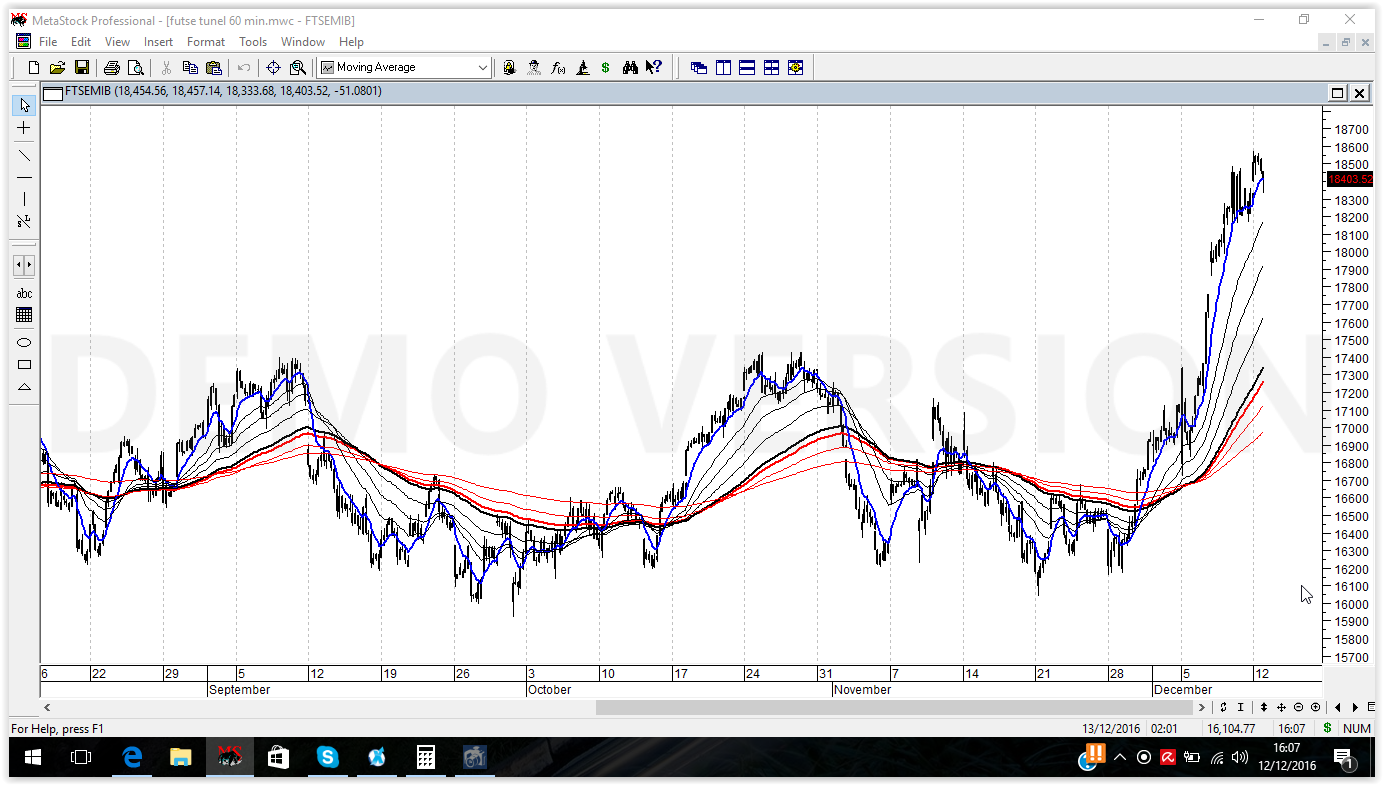The height and width of the screenshot is (785, 1383).
Task: Open the Help menu
Action: point(351,42)
